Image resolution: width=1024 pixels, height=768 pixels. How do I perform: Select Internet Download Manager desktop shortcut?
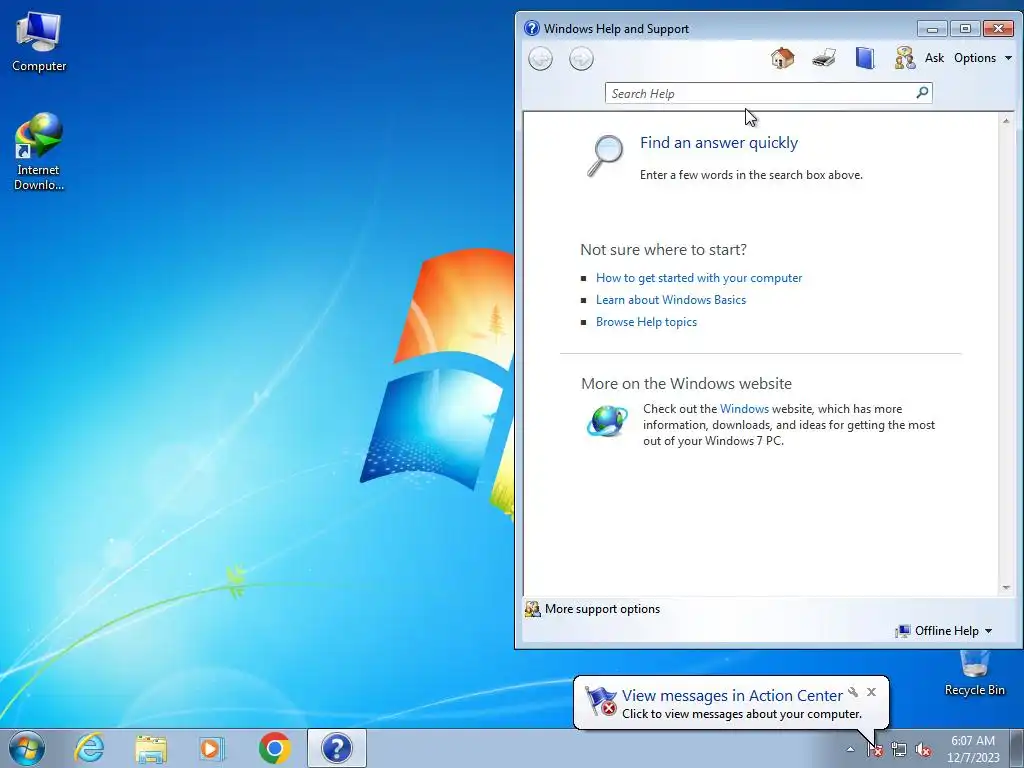pos(39,152)
